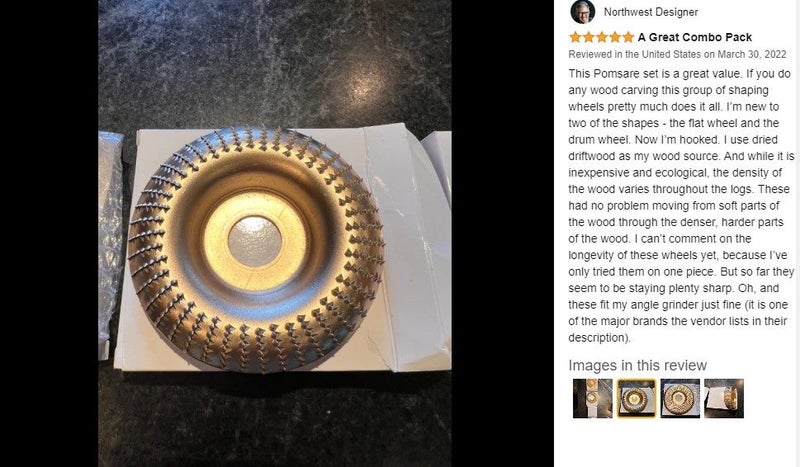Screen dimensions: 800x467
Task: Click the vertical scrollbar at right edge
Action: pos(797,233)
